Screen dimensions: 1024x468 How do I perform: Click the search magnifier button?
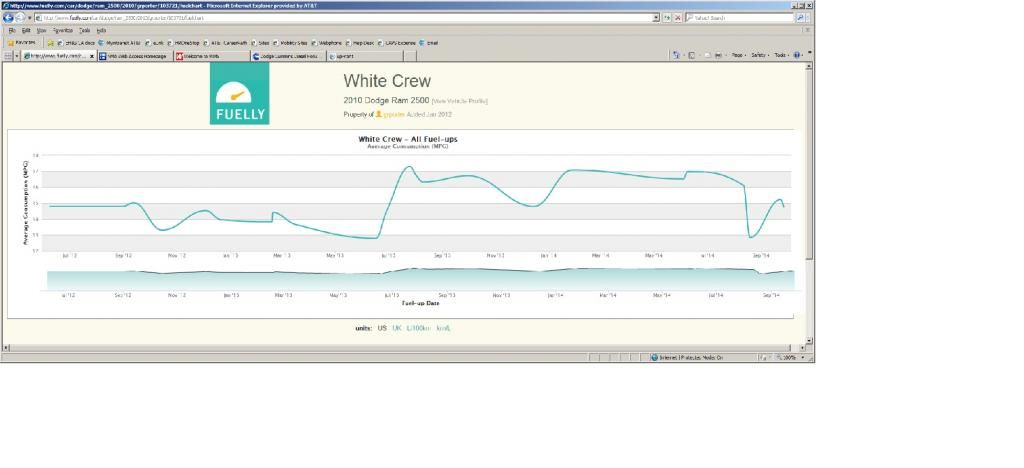coord(799,18)
